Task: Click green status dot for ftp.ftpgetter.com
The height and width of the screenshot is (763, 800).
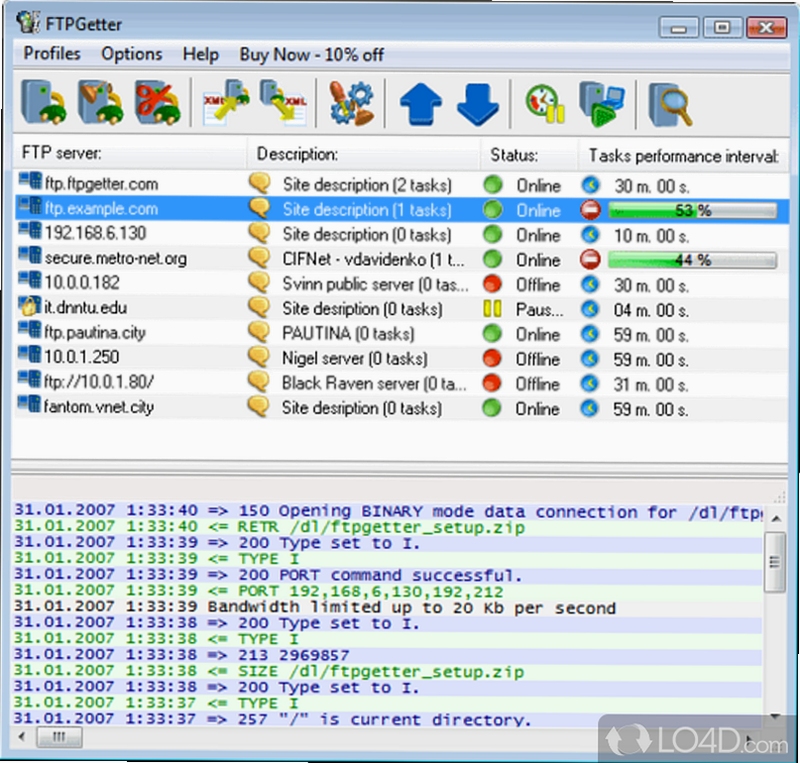Action: (x=493, y=185)
